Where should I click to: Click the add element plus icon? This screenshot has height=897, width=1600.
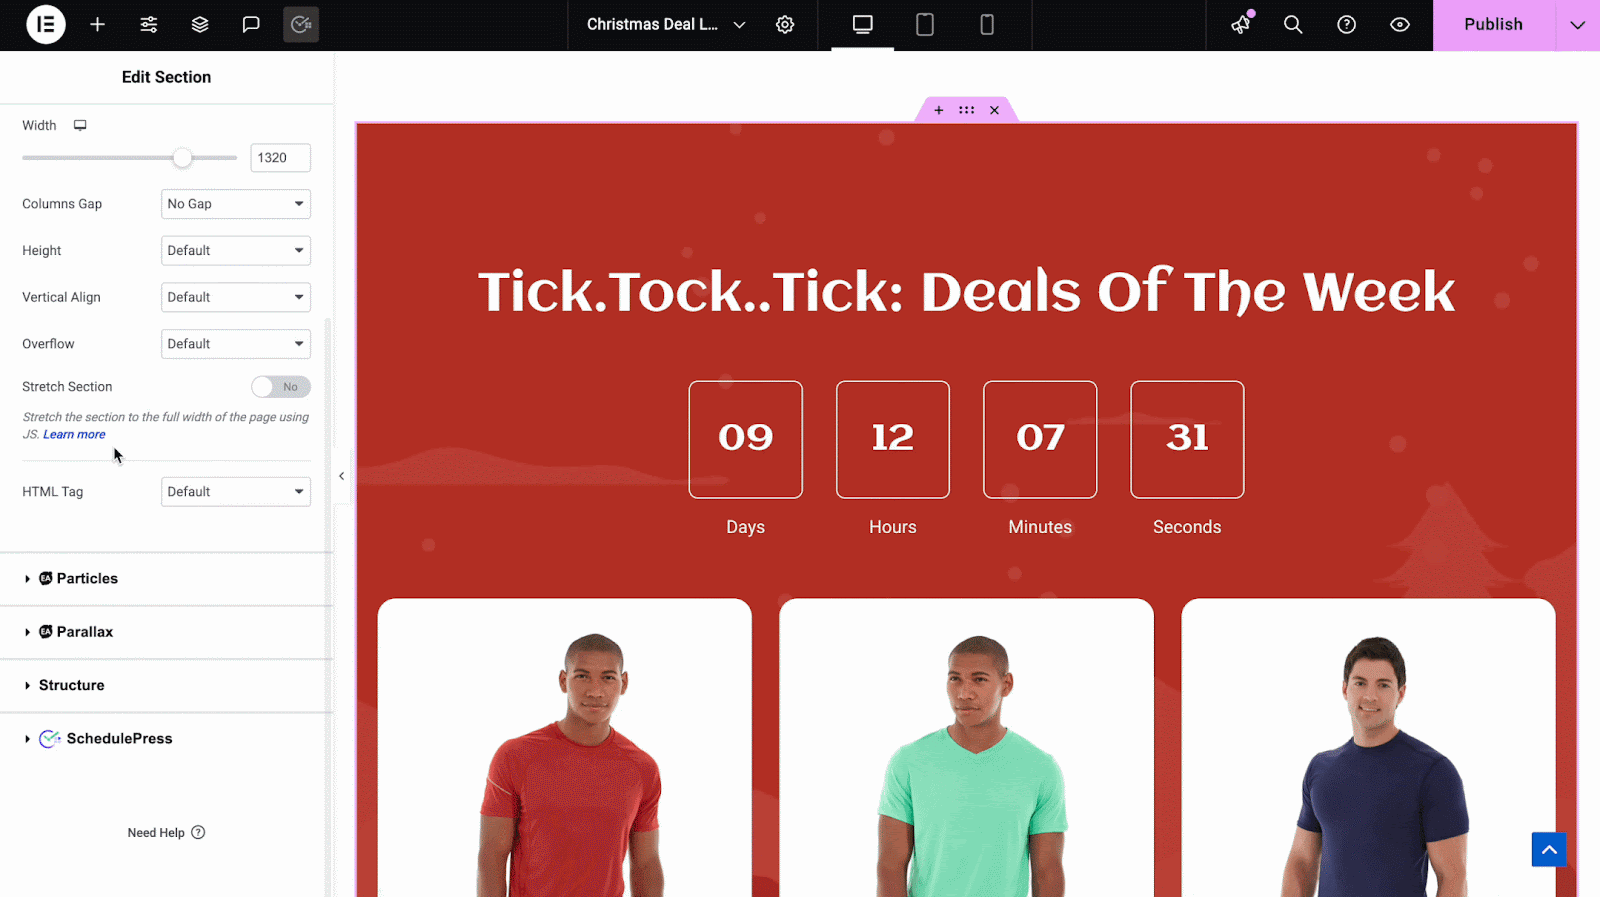97,24
